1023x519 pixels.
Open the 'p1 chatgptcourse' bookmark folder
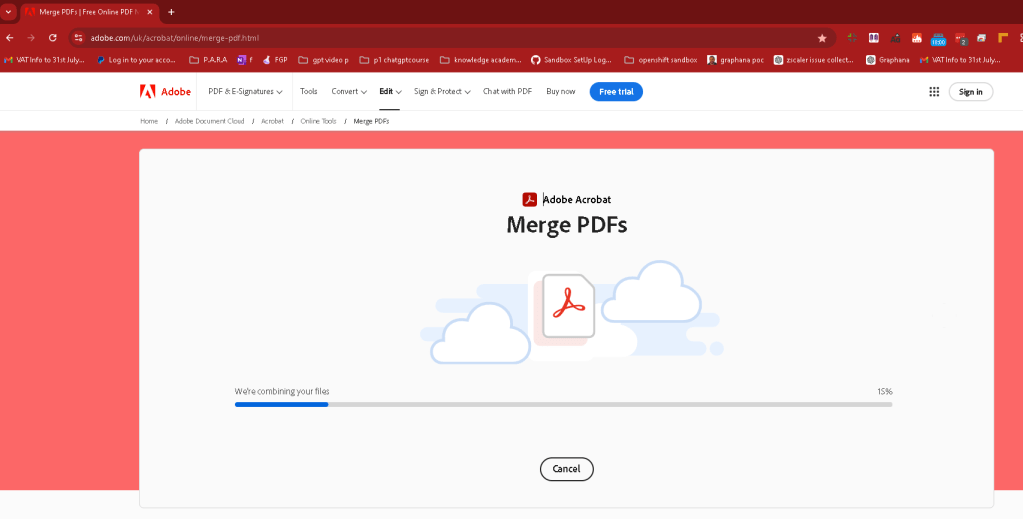pyautogui.click(x=394, y=59)
